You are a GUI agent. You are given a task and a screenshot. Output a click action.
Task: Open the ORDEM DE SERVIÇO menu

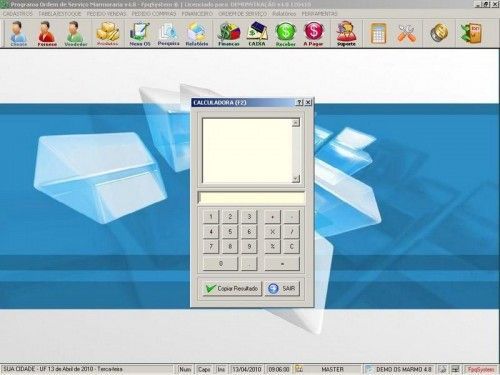[x=242, y=14]
